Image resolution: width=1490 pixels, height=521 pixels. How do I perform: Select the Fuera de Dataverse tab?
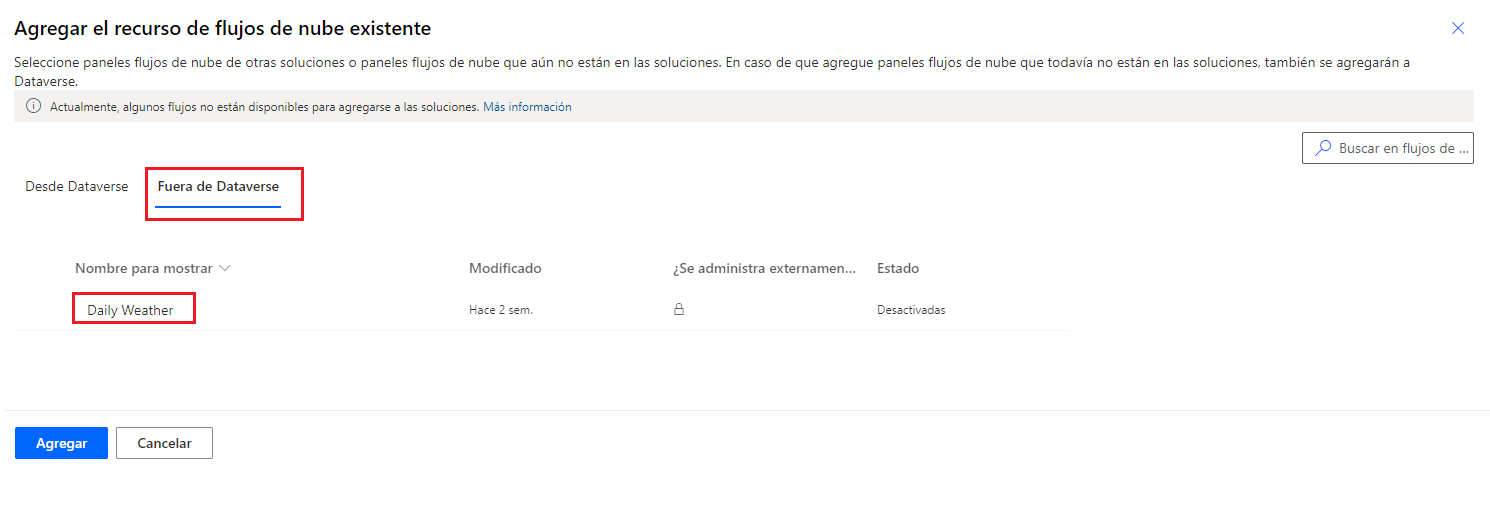pyautogui.click(x=218, y=187)
